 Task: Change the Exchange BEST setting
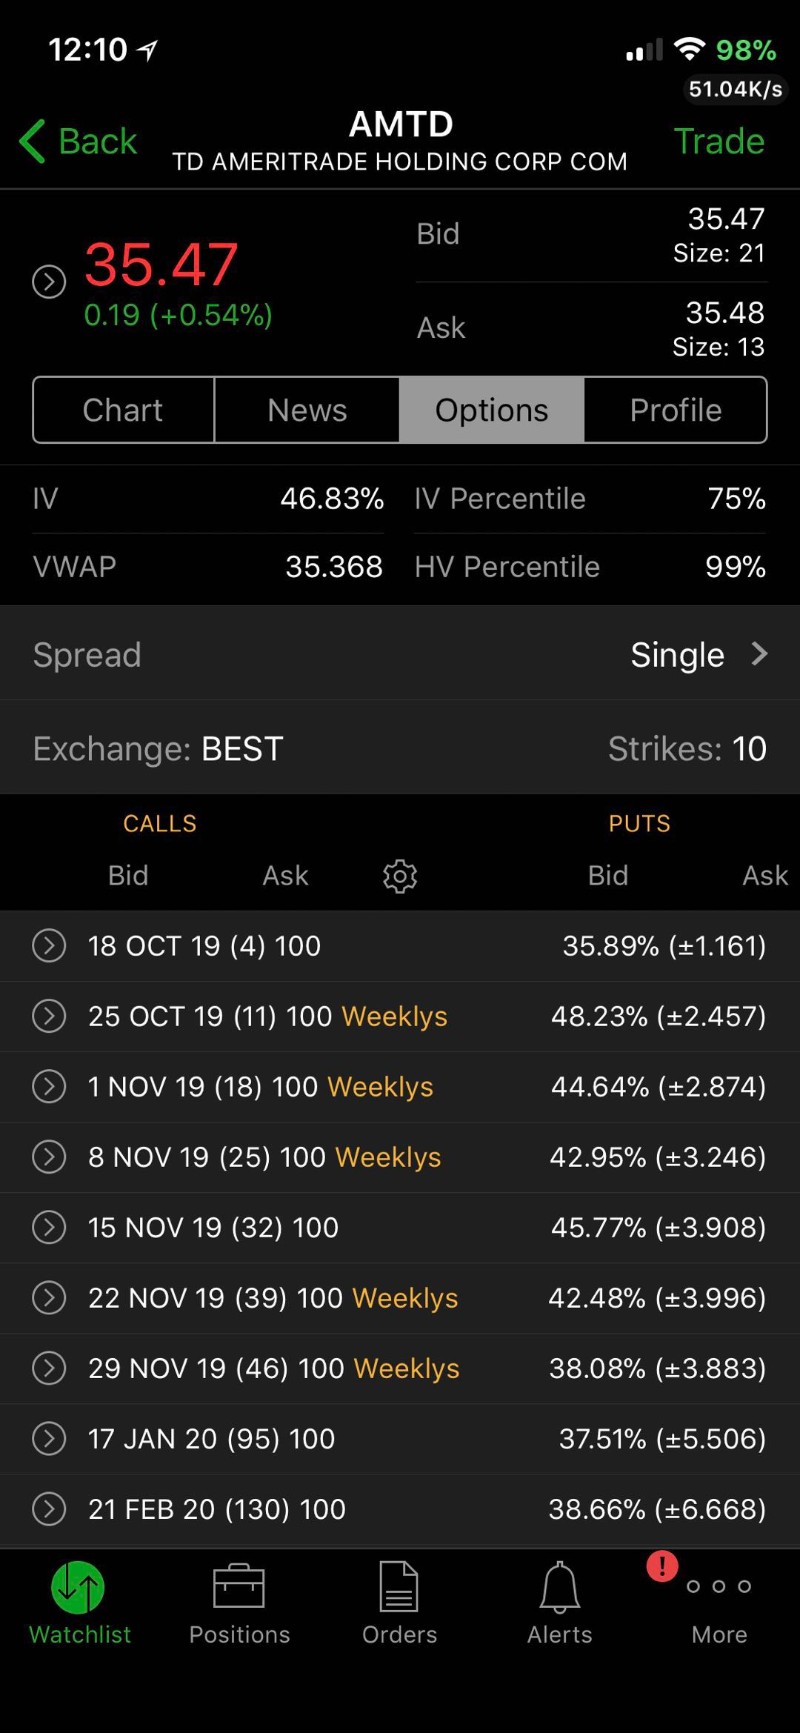pyautogui.click(x=158, y=749)
